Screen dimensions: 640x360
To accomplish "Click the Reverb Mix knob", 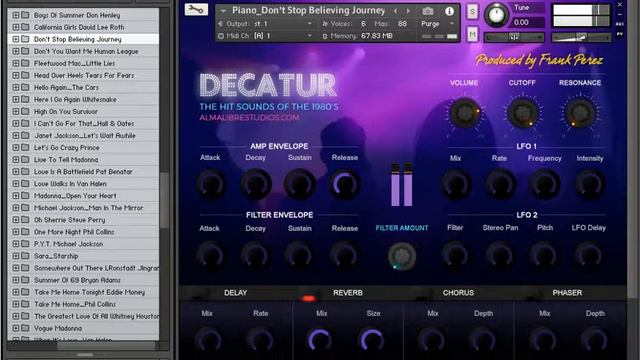I will (320, 340).
